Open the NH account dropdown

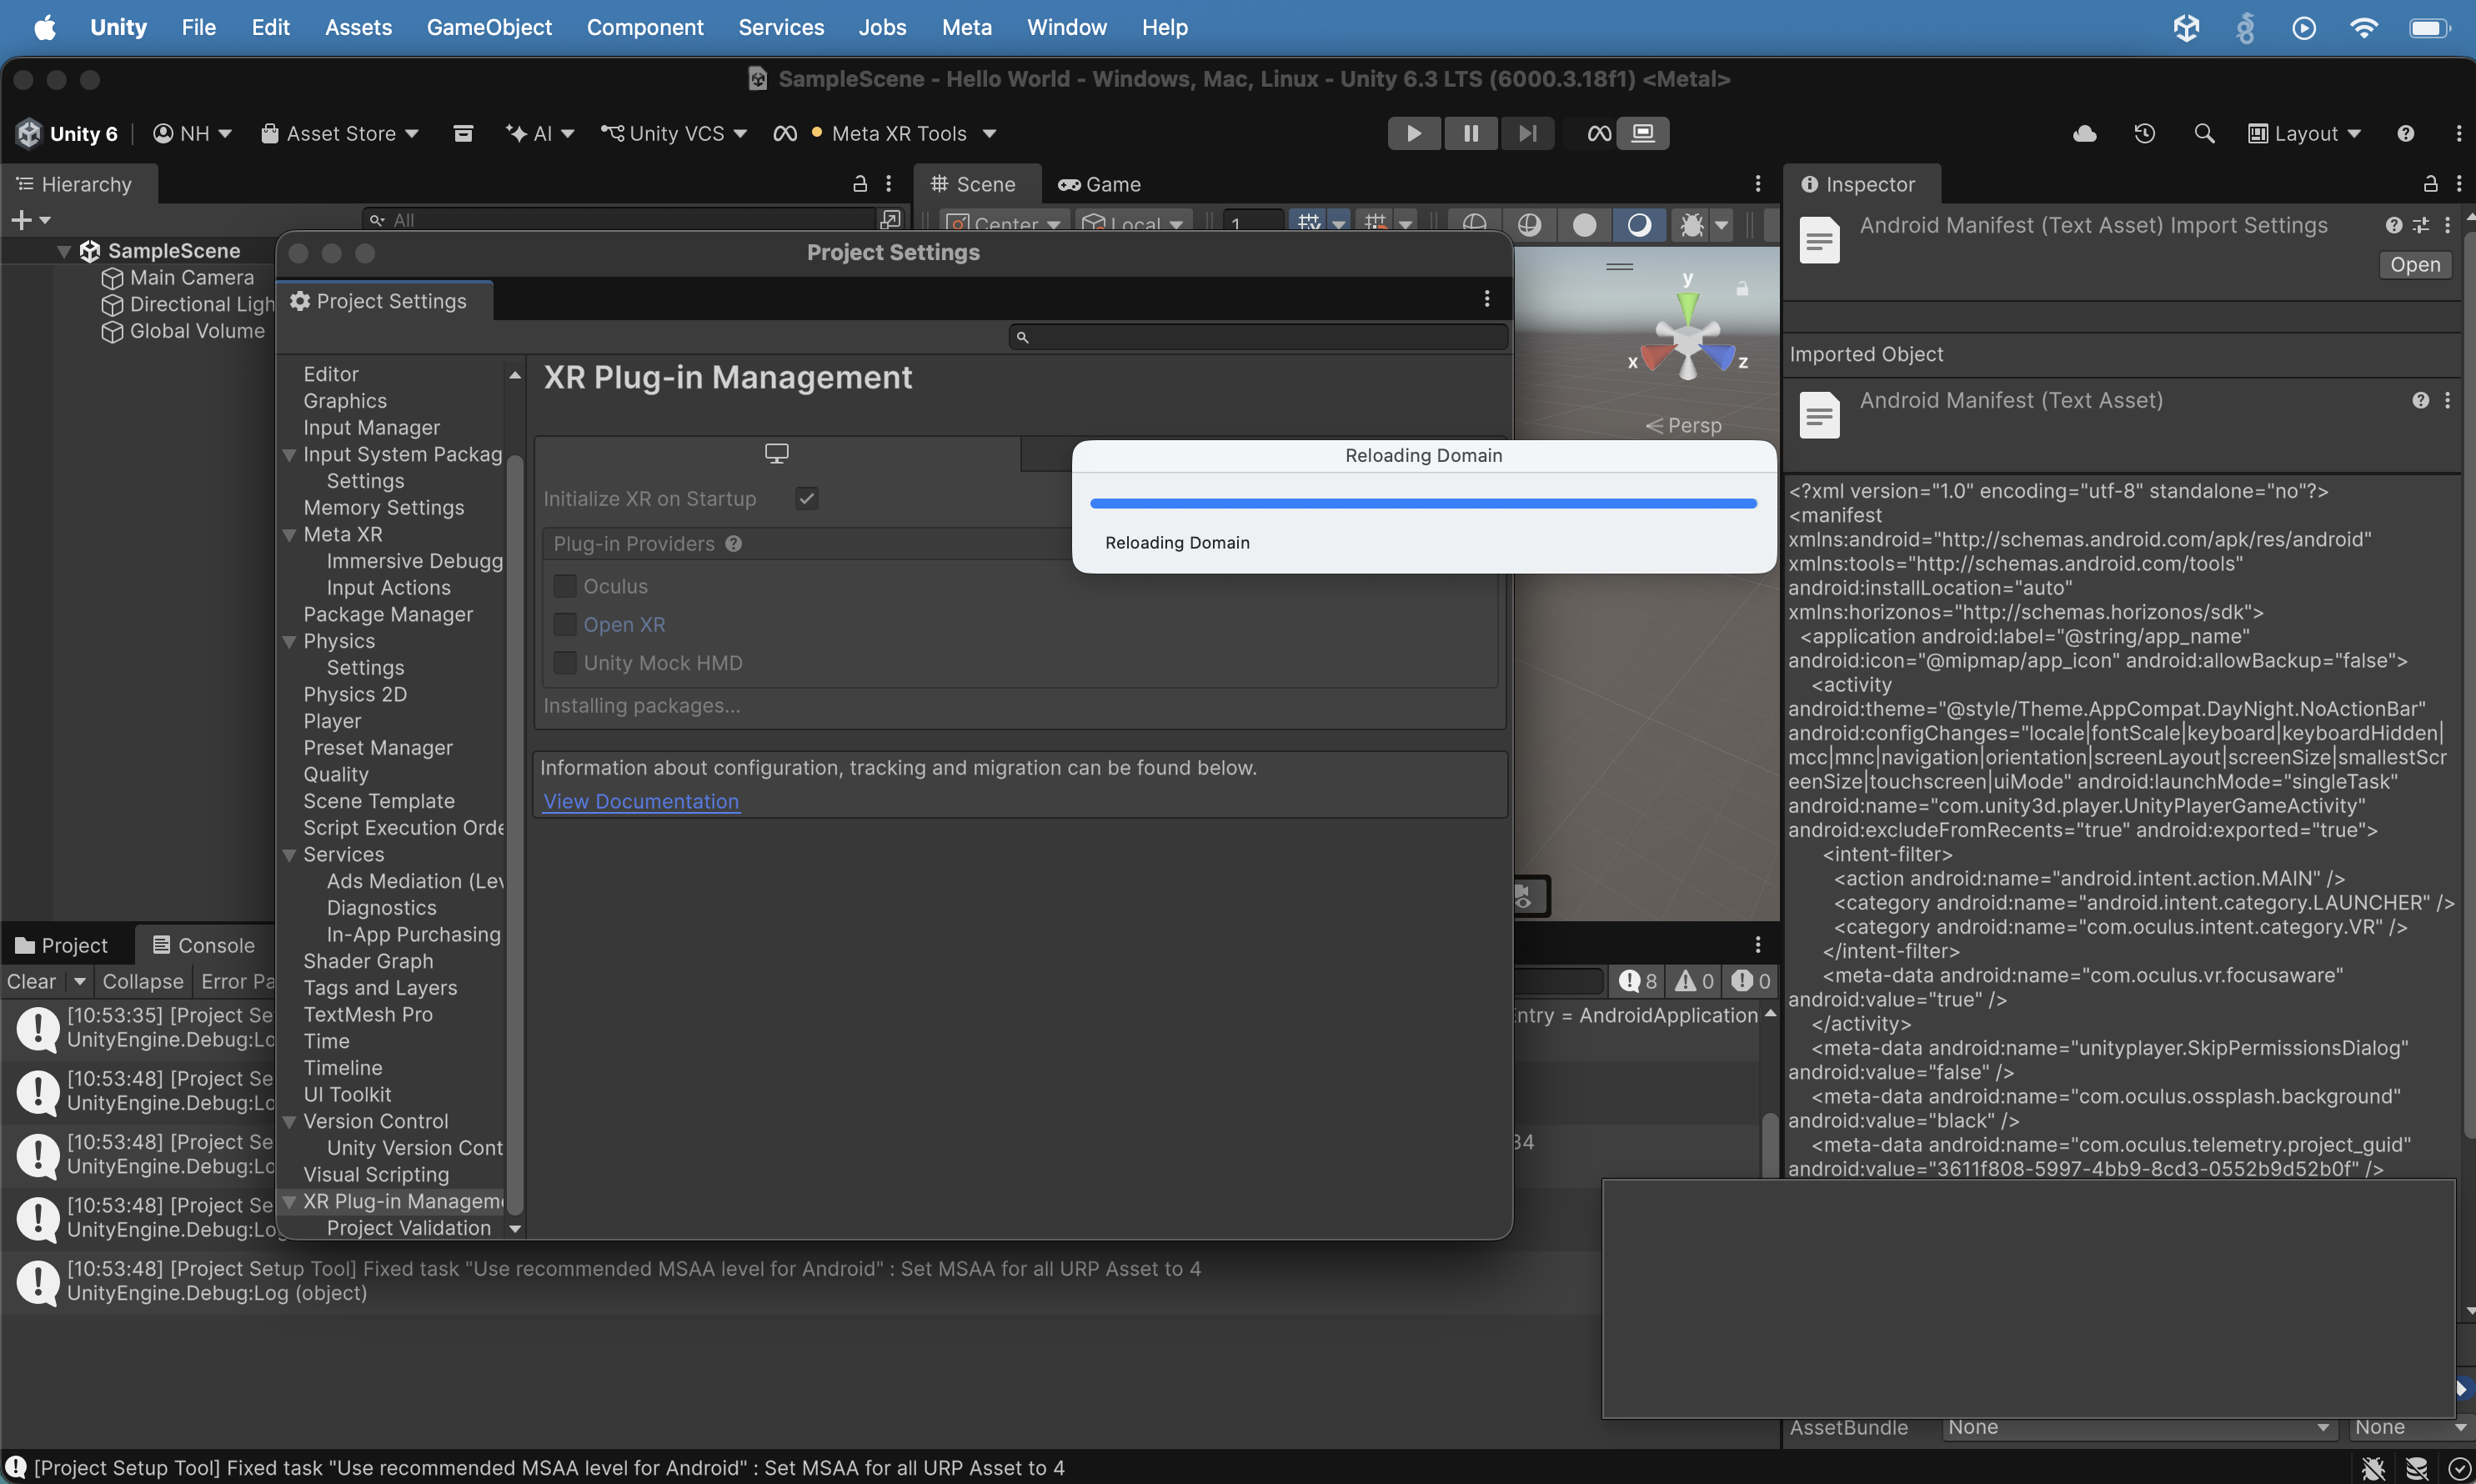192,133
